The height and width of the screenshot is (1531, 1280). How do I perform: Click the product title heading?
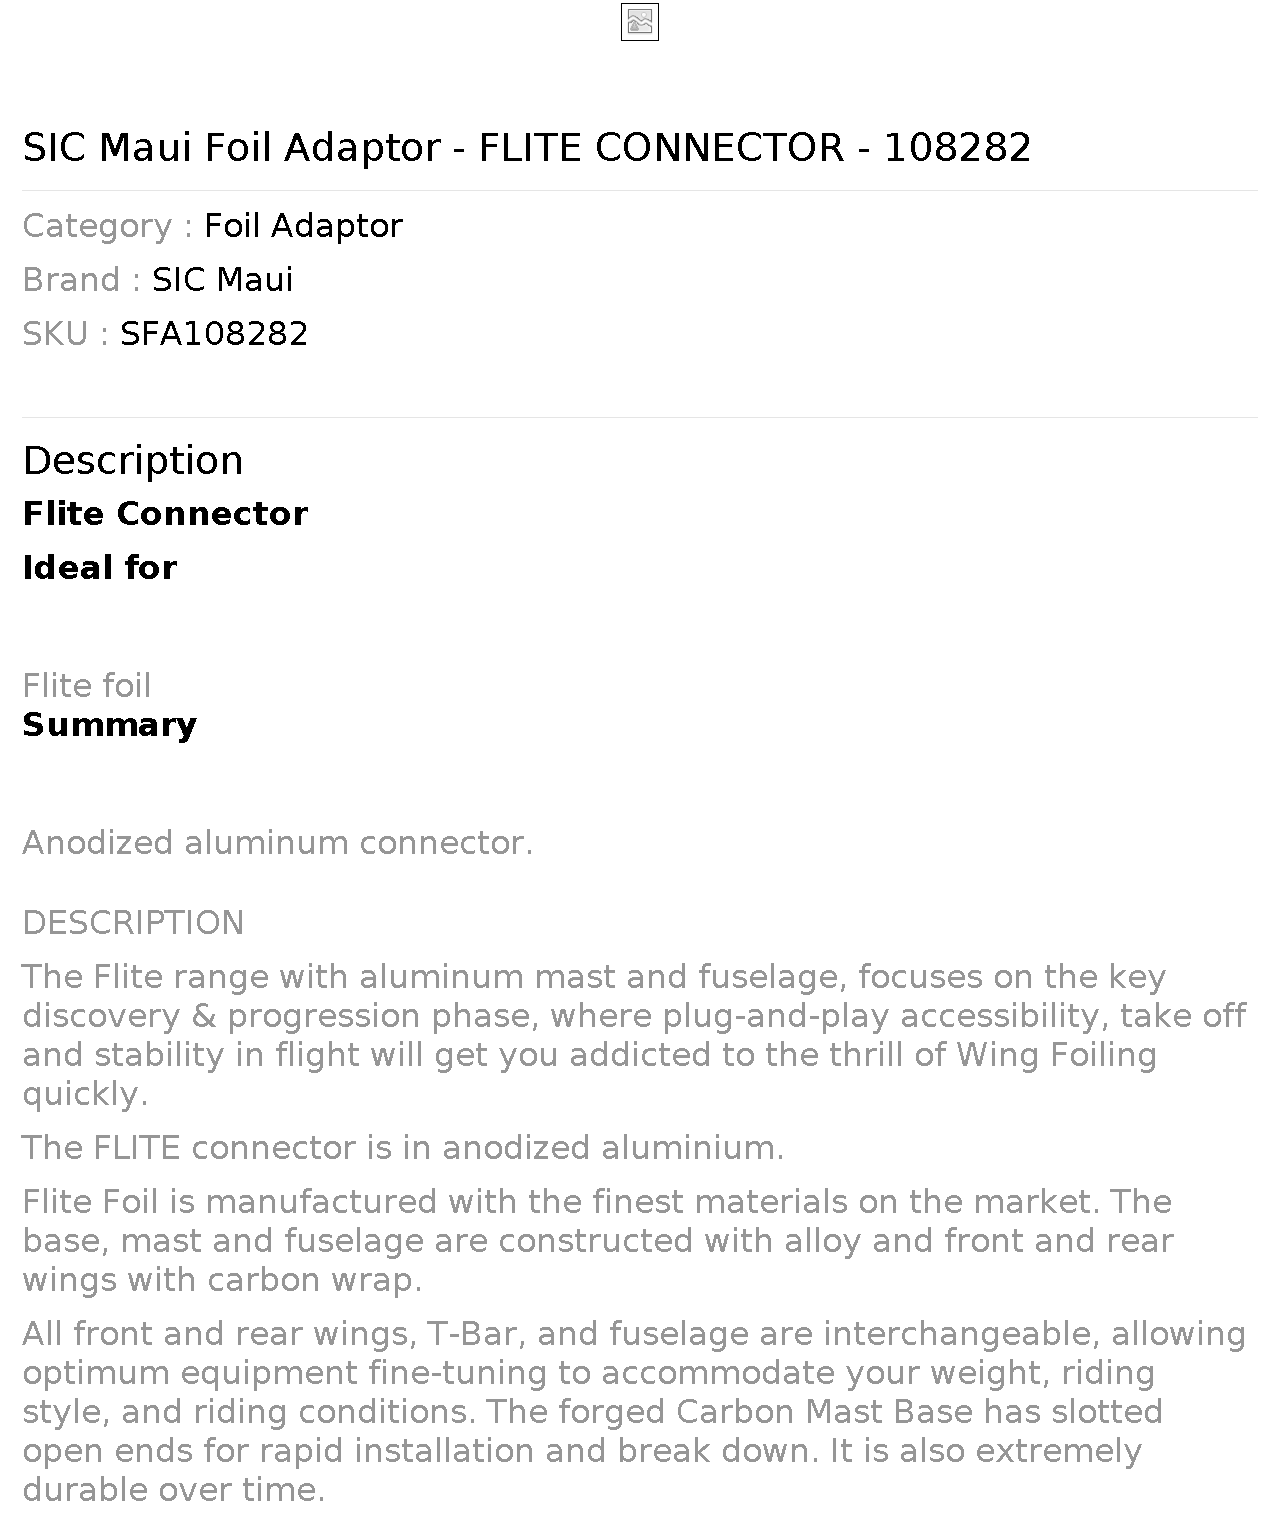527,148
